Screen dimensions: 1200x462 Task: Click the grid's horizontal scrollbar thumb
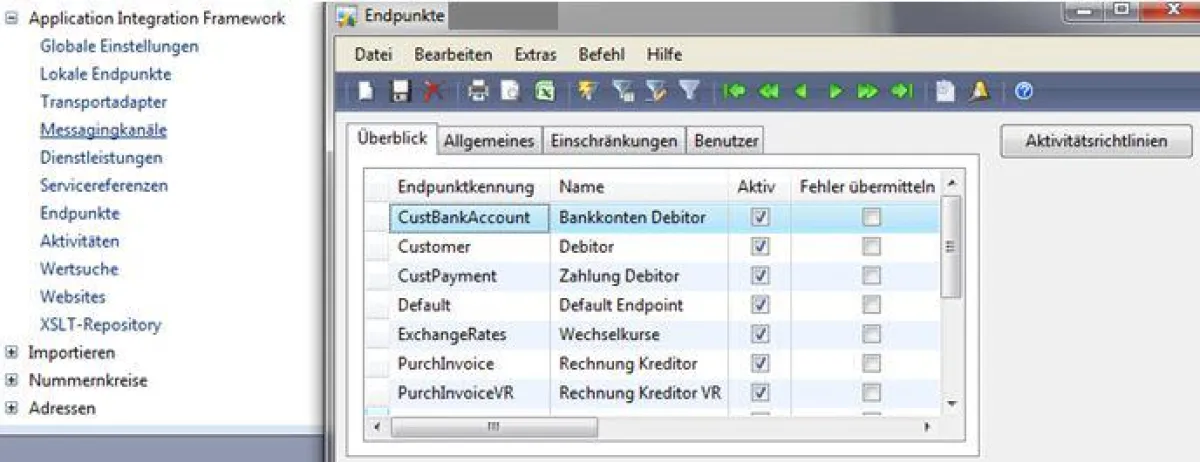tap(494, 427)
